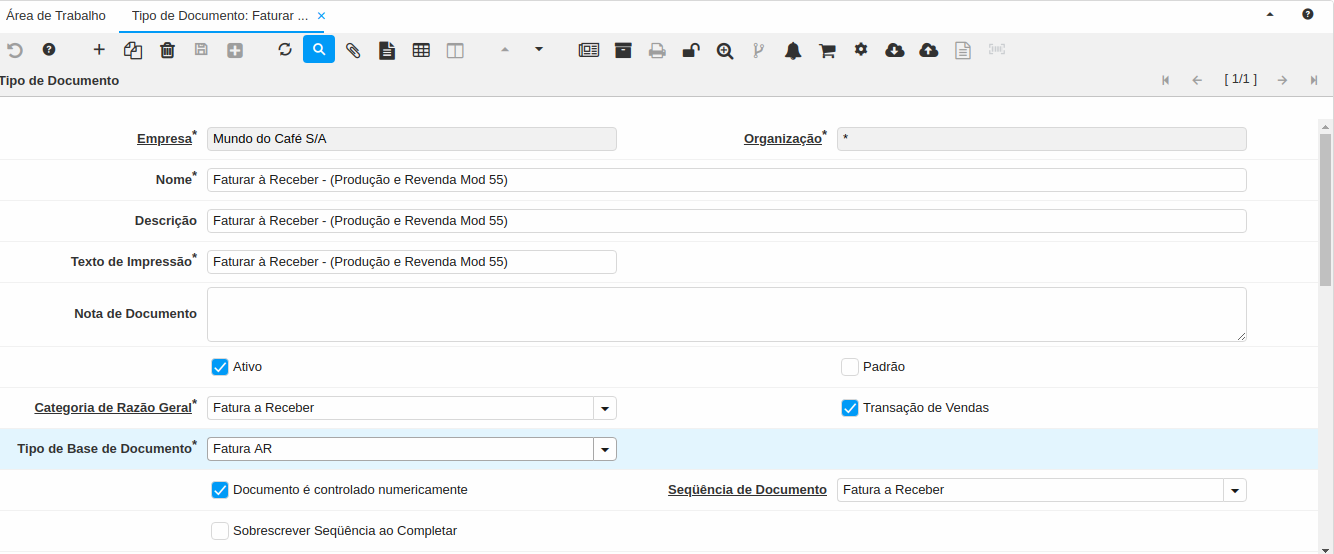The width and height of the screenshot is (1334, 554).
Task: Open the Empresa field label link
Action: [164, 139]
